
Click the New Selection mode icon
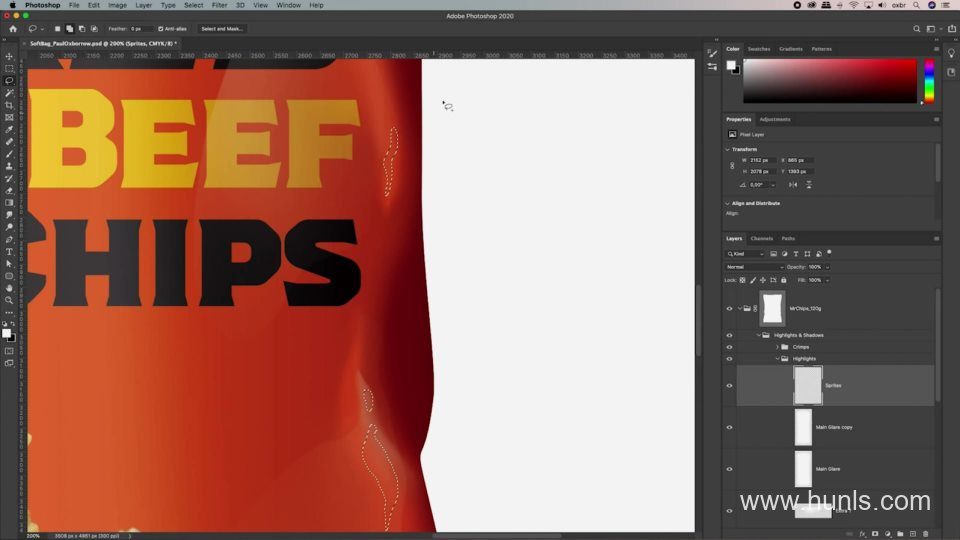(x=58, y=29)
